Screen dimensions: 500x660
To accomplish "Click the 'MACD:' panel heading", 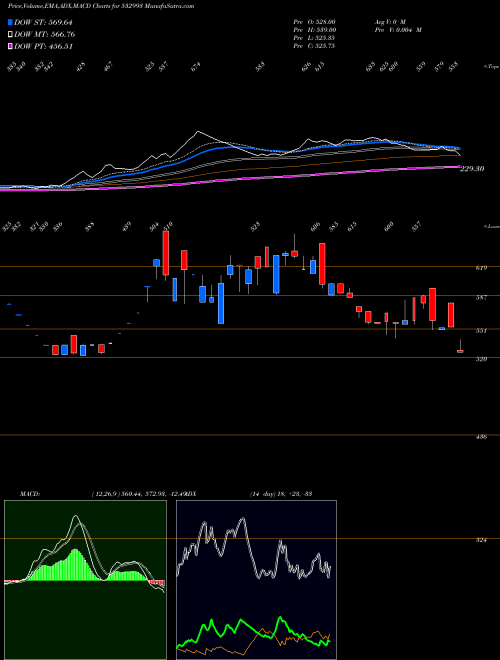I will click(30, 494).
